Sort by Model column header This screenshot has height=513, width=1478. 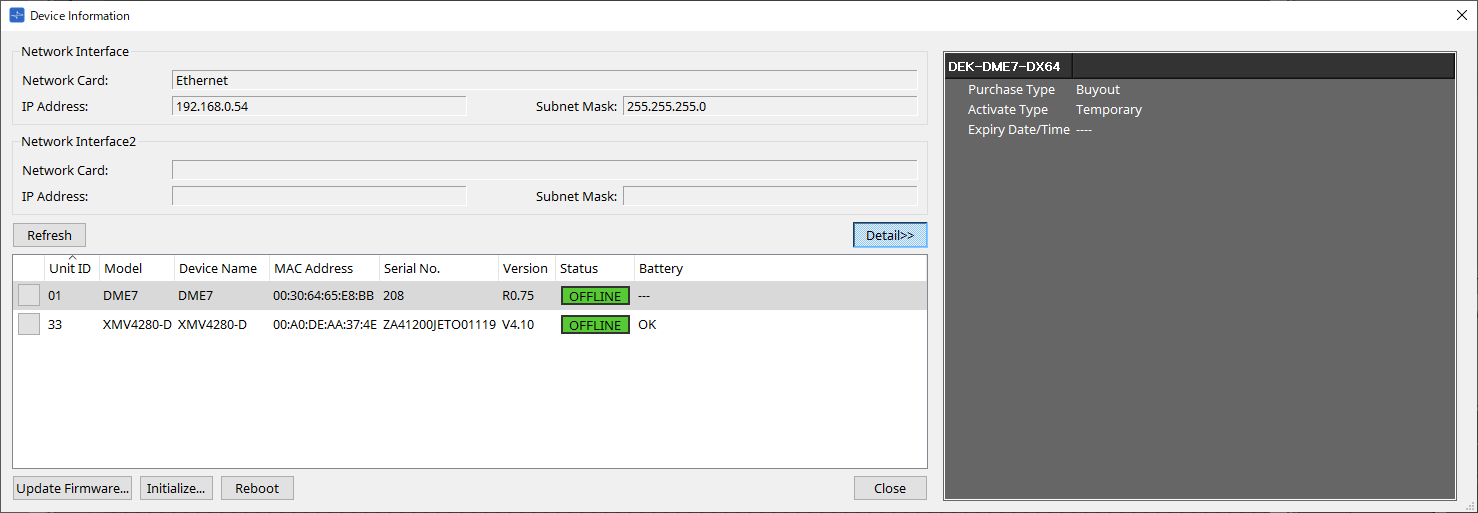point(136,268)
